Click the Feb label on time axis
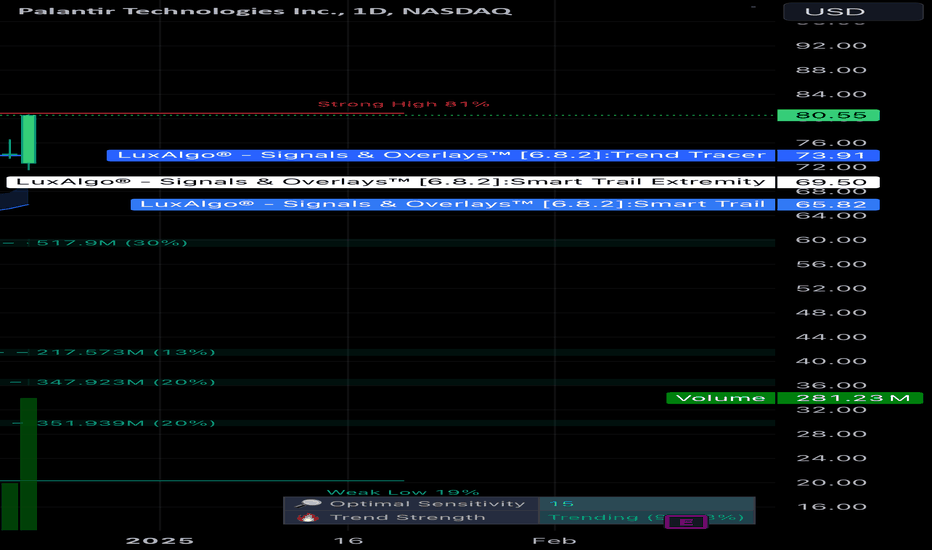Viewport: 932px width, 550px height. point(554,540)
